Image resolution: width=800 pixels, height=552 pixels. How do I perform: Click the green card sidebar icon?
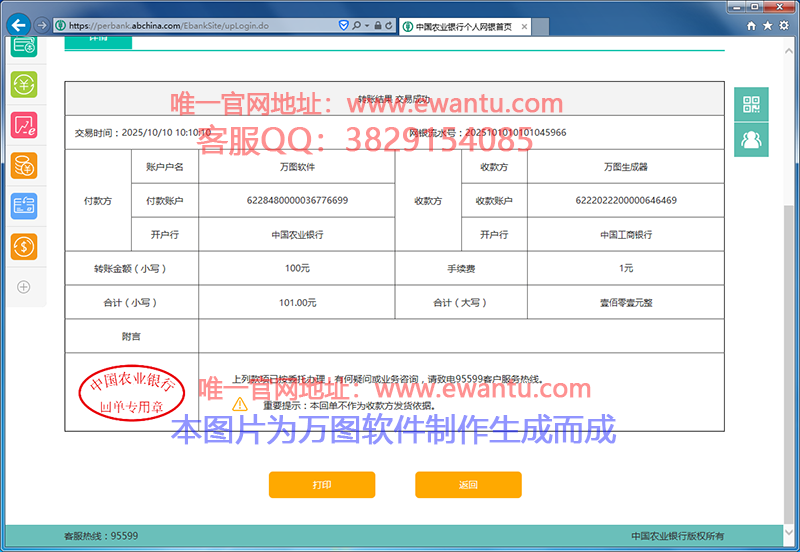pyautogui.click(x=24, y=46)
